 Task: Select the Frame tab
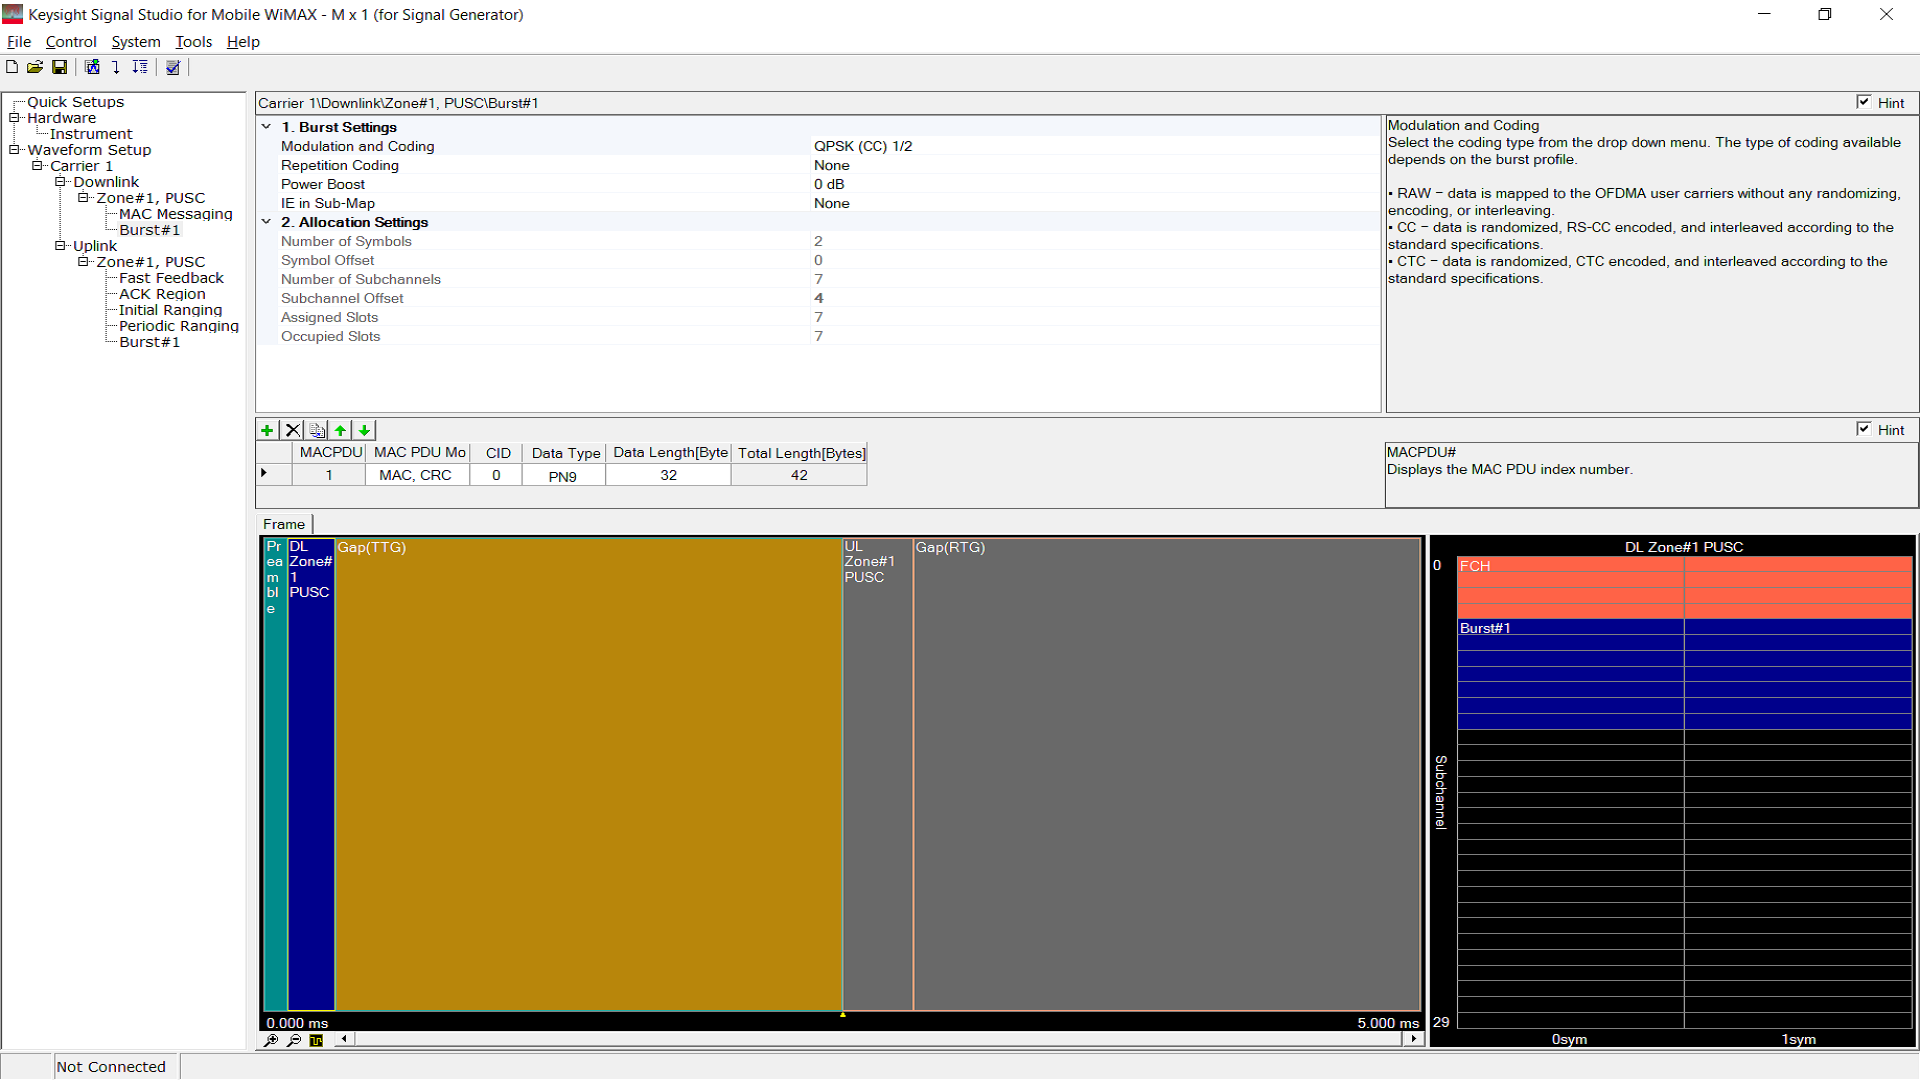[282, 524]
